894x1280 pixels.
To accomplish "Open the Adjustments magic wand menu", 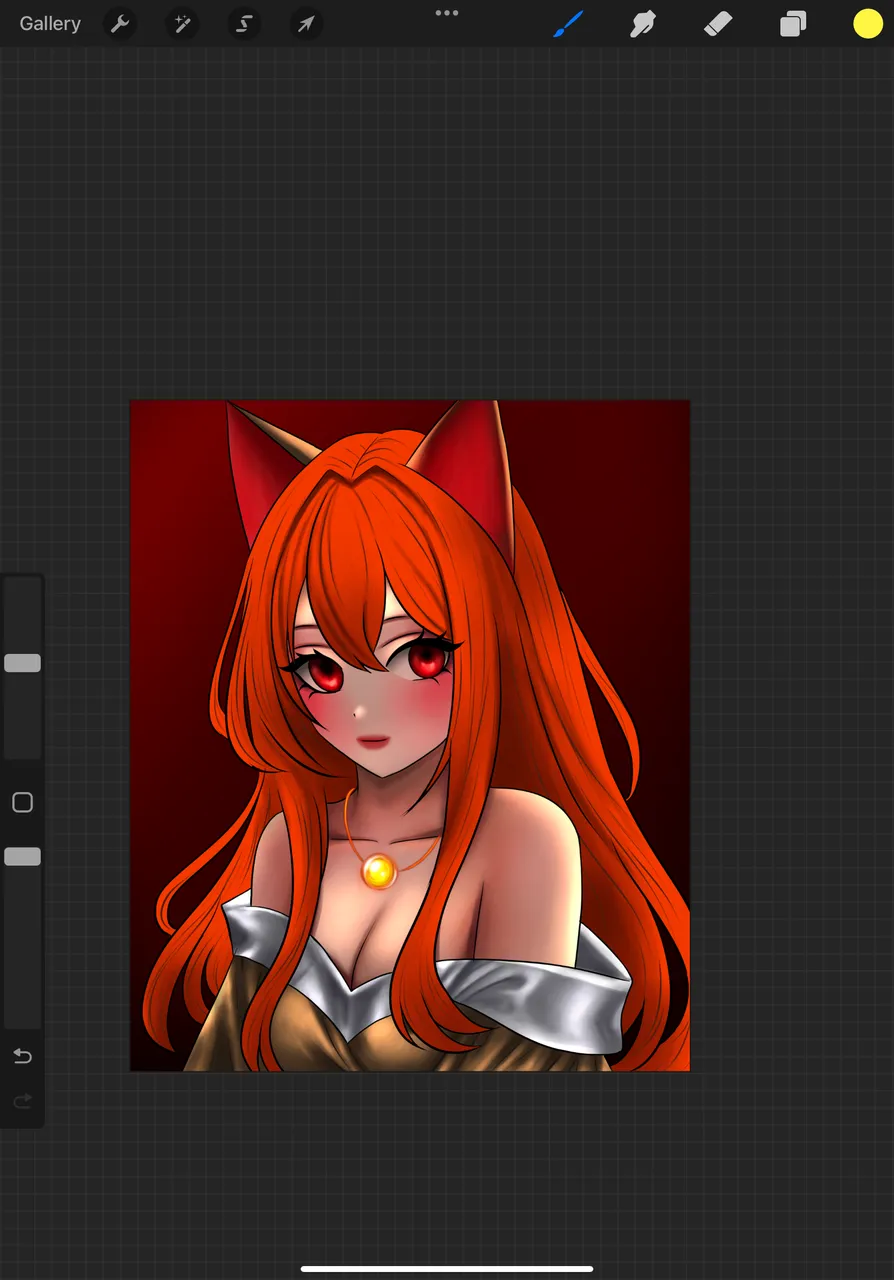I will pyautogui.click(x=182, y=24).
